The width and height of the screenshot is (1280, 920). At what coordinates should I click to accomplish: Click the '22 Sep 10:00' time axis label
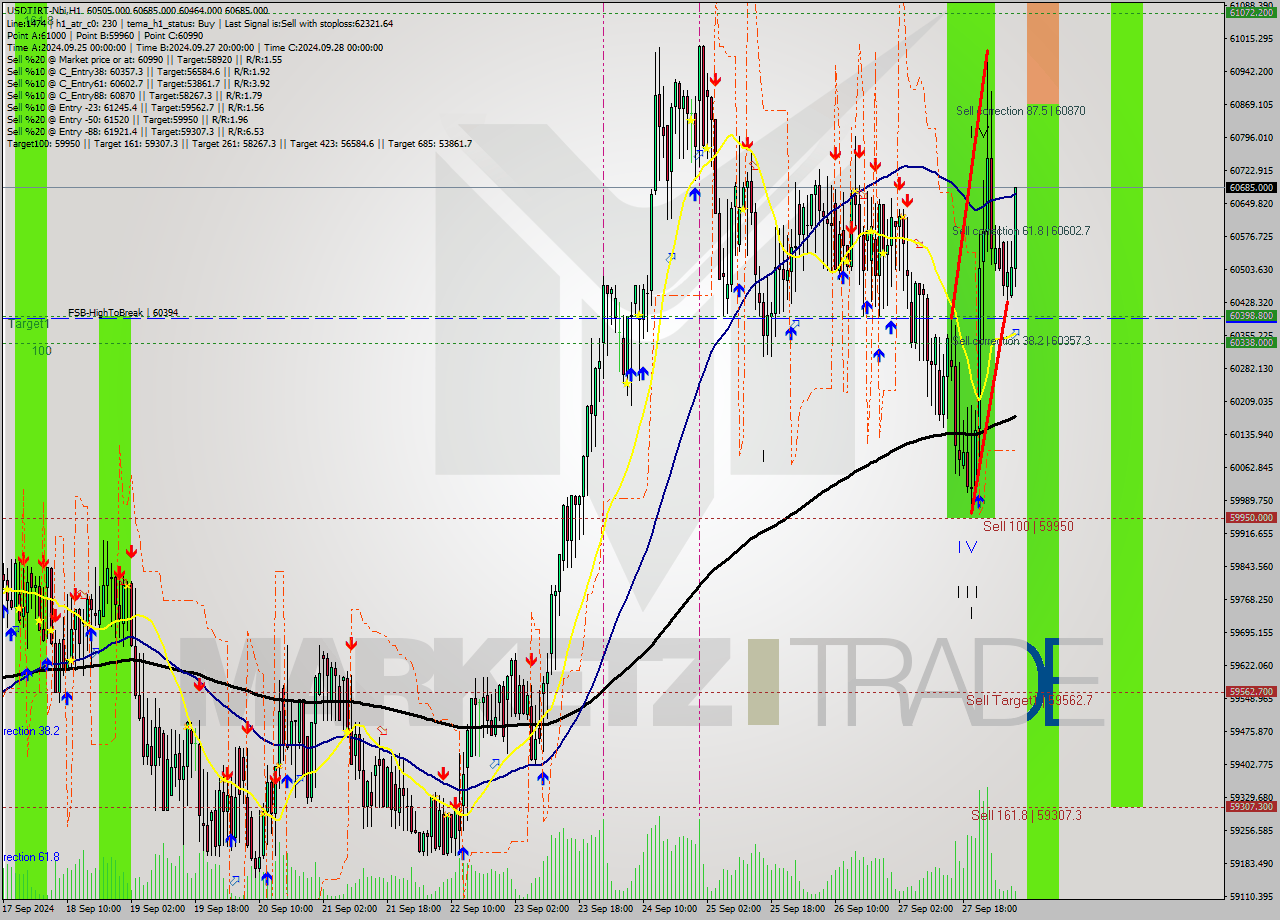(x=477, y=910)
